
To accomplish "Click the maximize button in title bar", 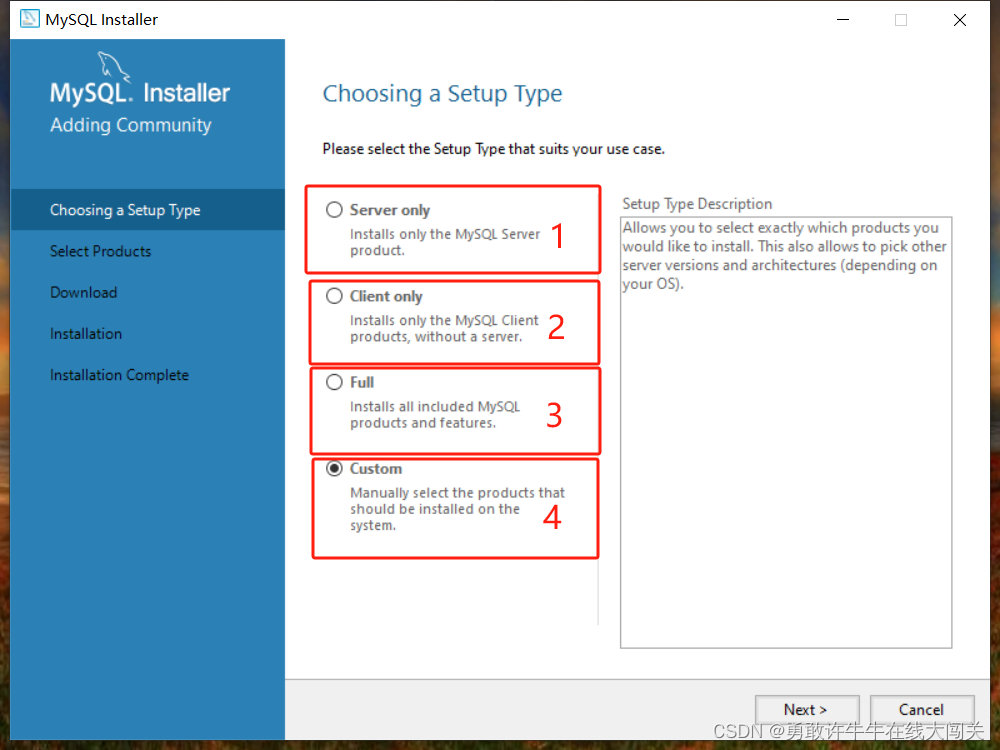I will [x=901, y=20].
